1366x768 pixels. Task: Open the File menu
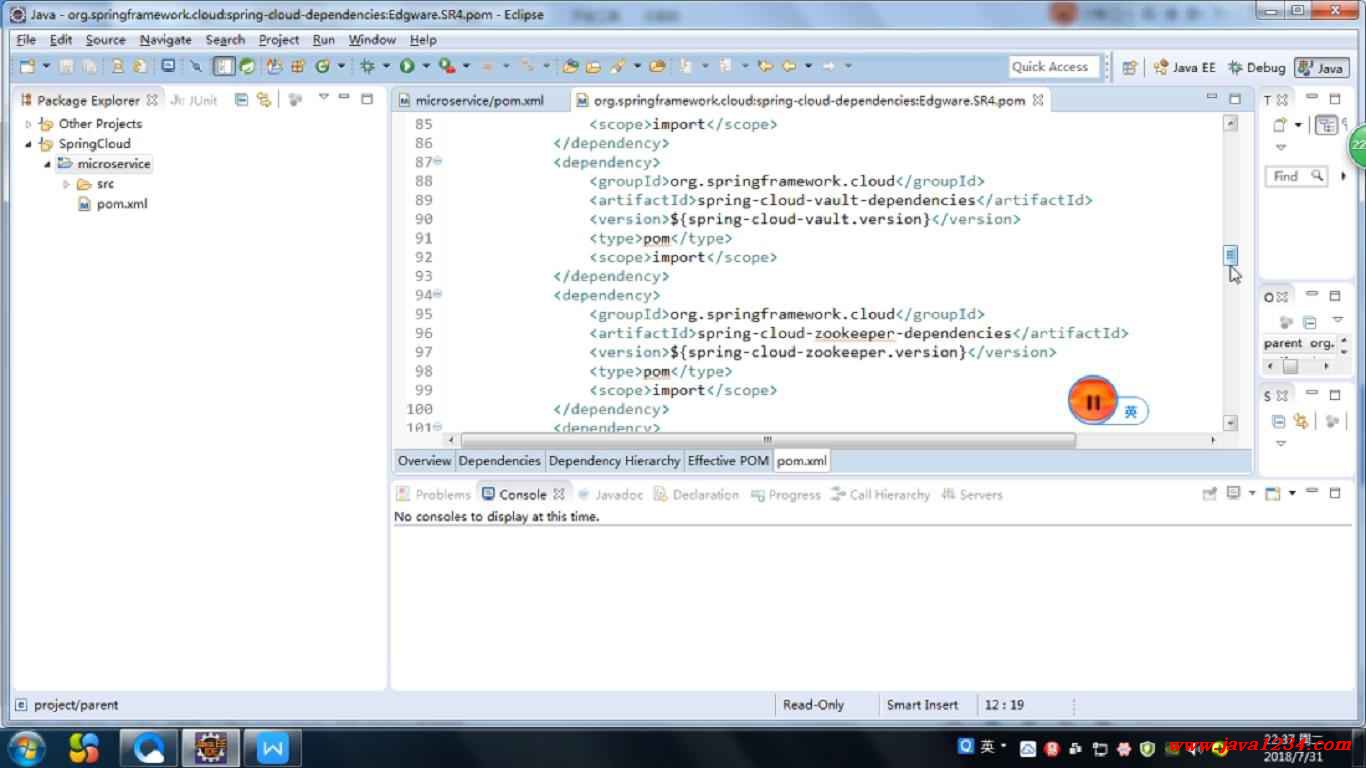pyautogui.click(x=26, y=40)
